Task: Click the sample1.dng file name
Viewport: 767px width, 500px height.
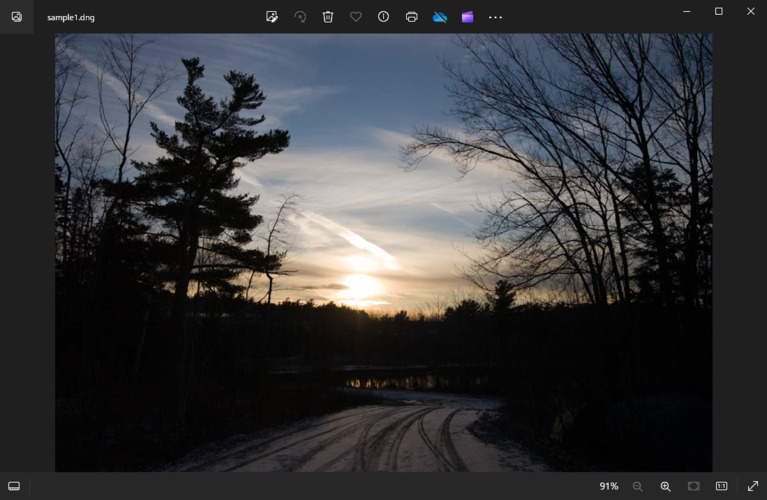Action: point(71,18)
